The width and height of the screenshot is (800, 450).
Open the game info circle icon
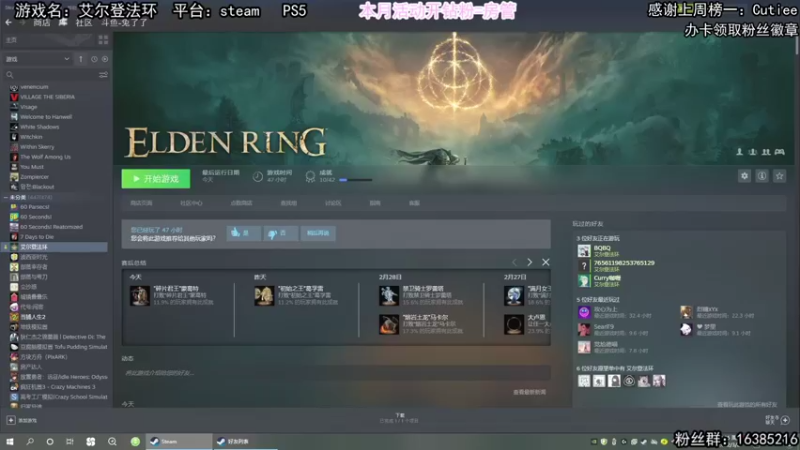[762, 176]
